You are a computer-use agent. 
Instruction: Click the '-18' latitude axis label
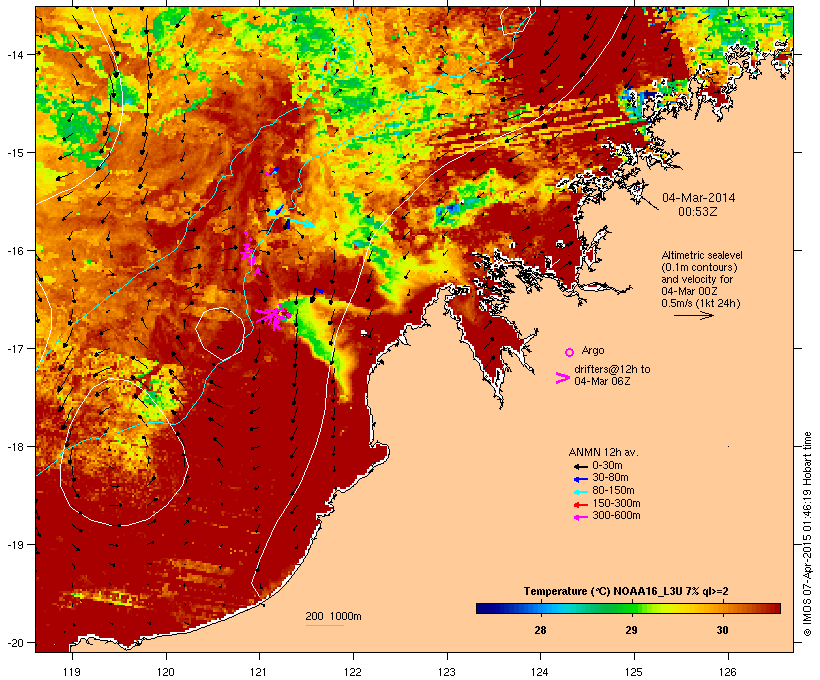tap(14, 446)
